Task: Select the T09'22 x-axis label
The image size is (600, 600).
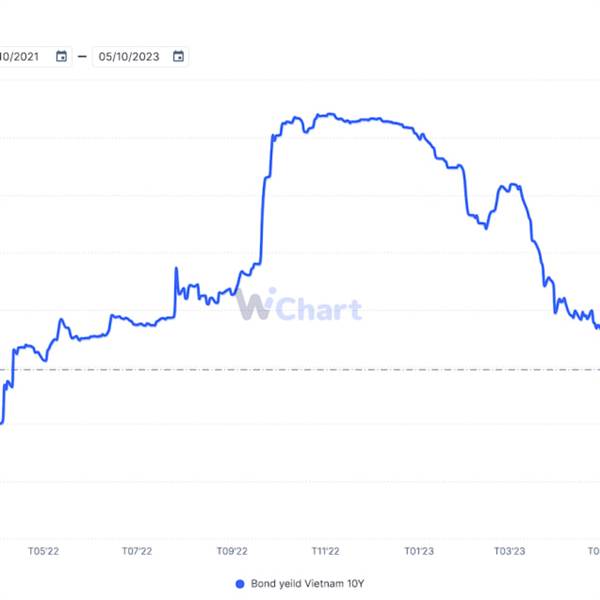Action: click(232, 551)
